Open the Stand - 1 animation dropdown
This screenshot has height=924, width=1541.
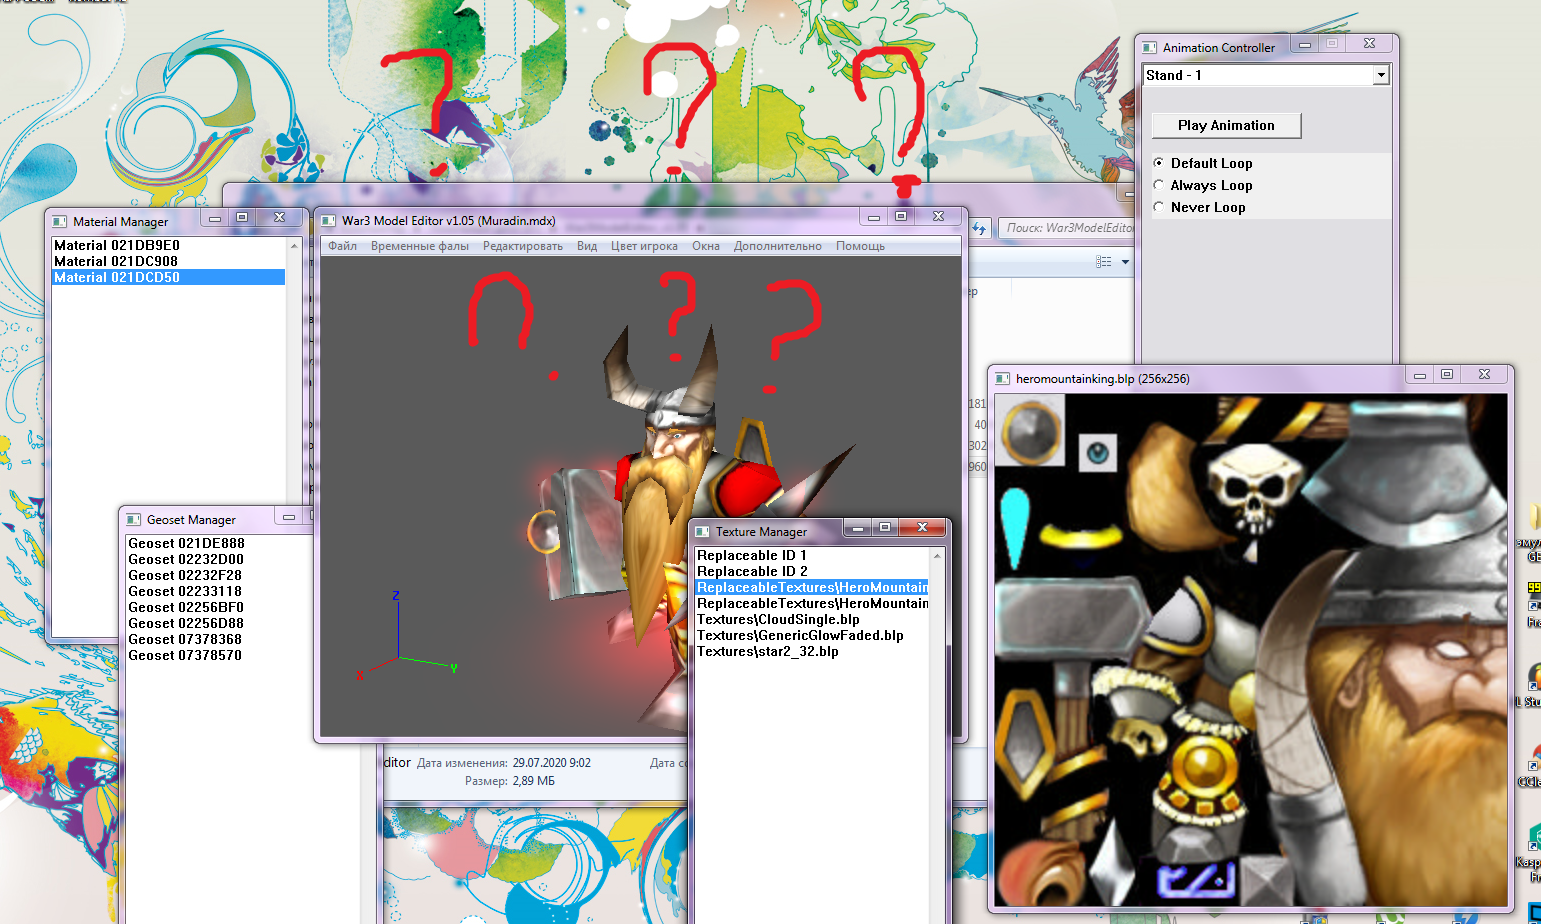click(x=1381, y=75)
